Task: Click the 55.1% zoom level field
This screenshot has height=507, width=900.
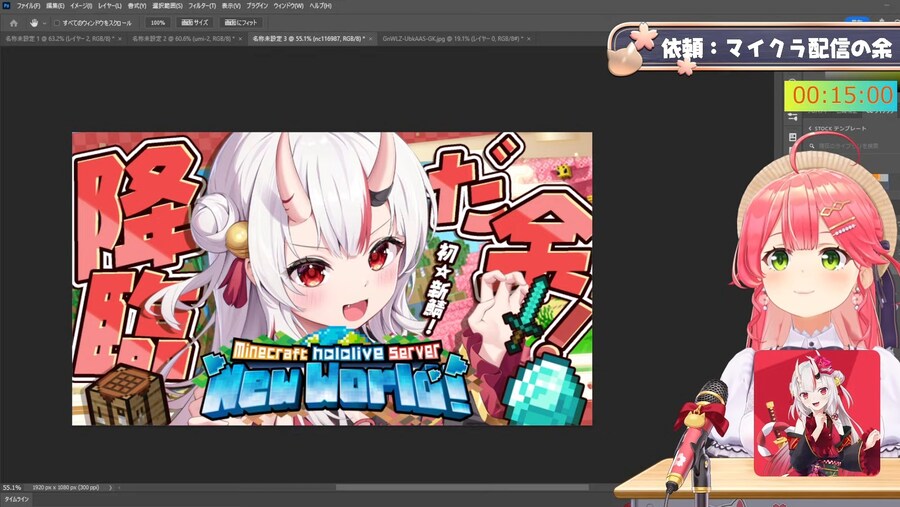Action: (12, 487)
